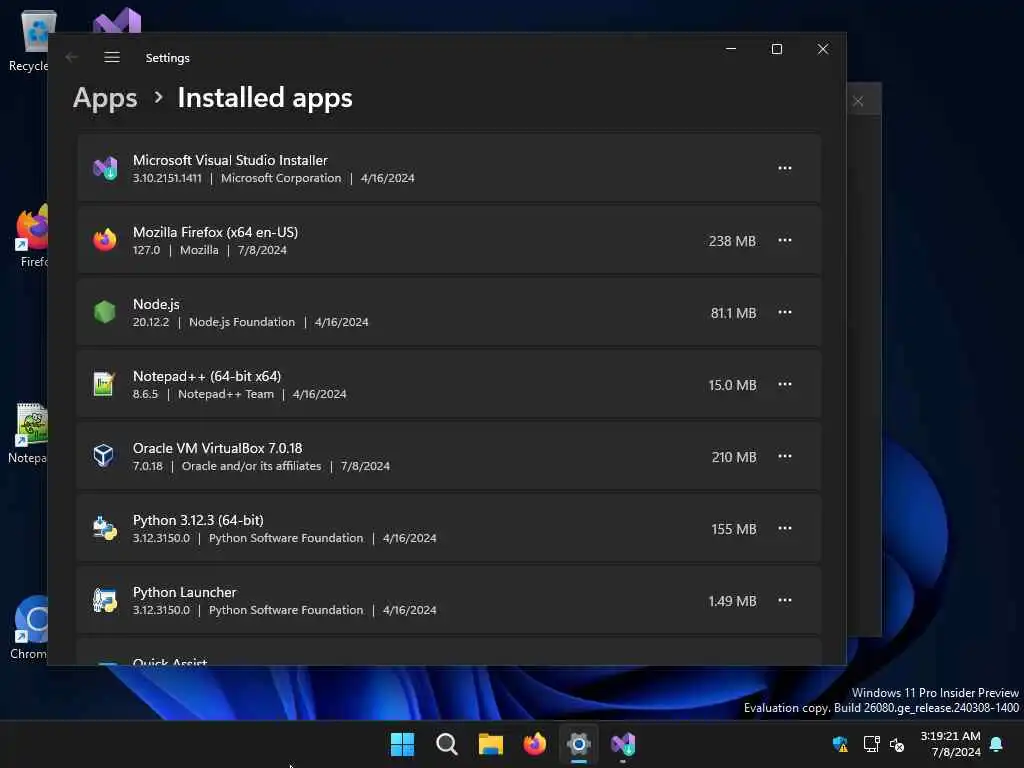Open File Explorer from the taskbar

(490, 744)
